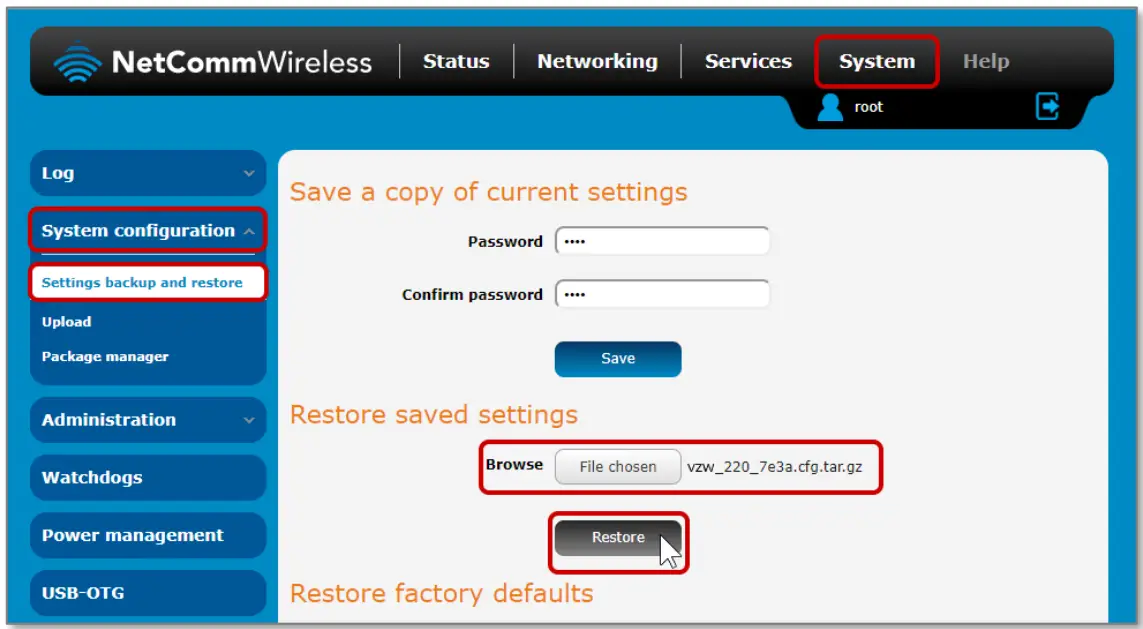Select Settings backup and restore

coord(142,283)
